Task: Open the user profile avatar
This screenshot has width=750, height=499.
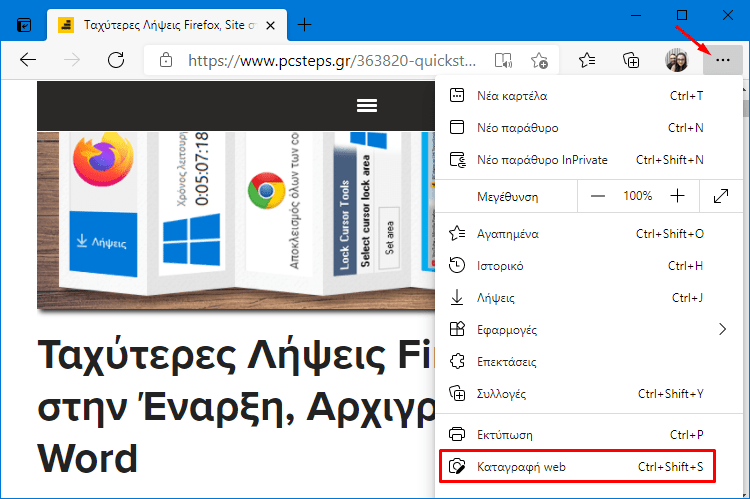Action: point(676,60)
